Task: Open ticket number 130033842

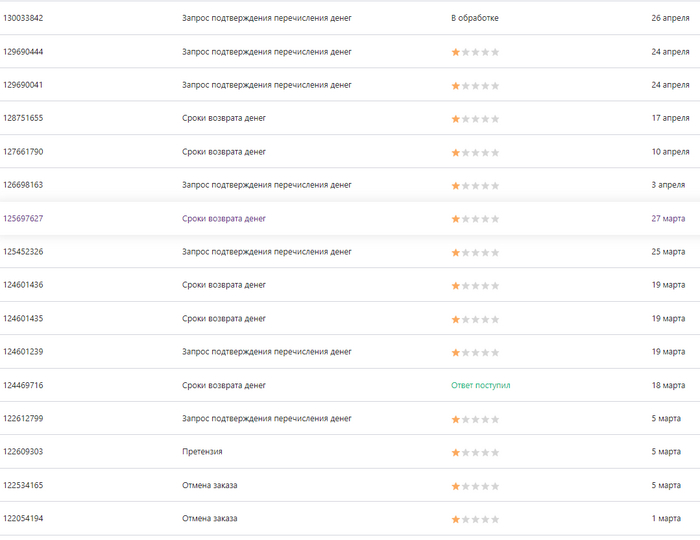Action: point(23,18)
